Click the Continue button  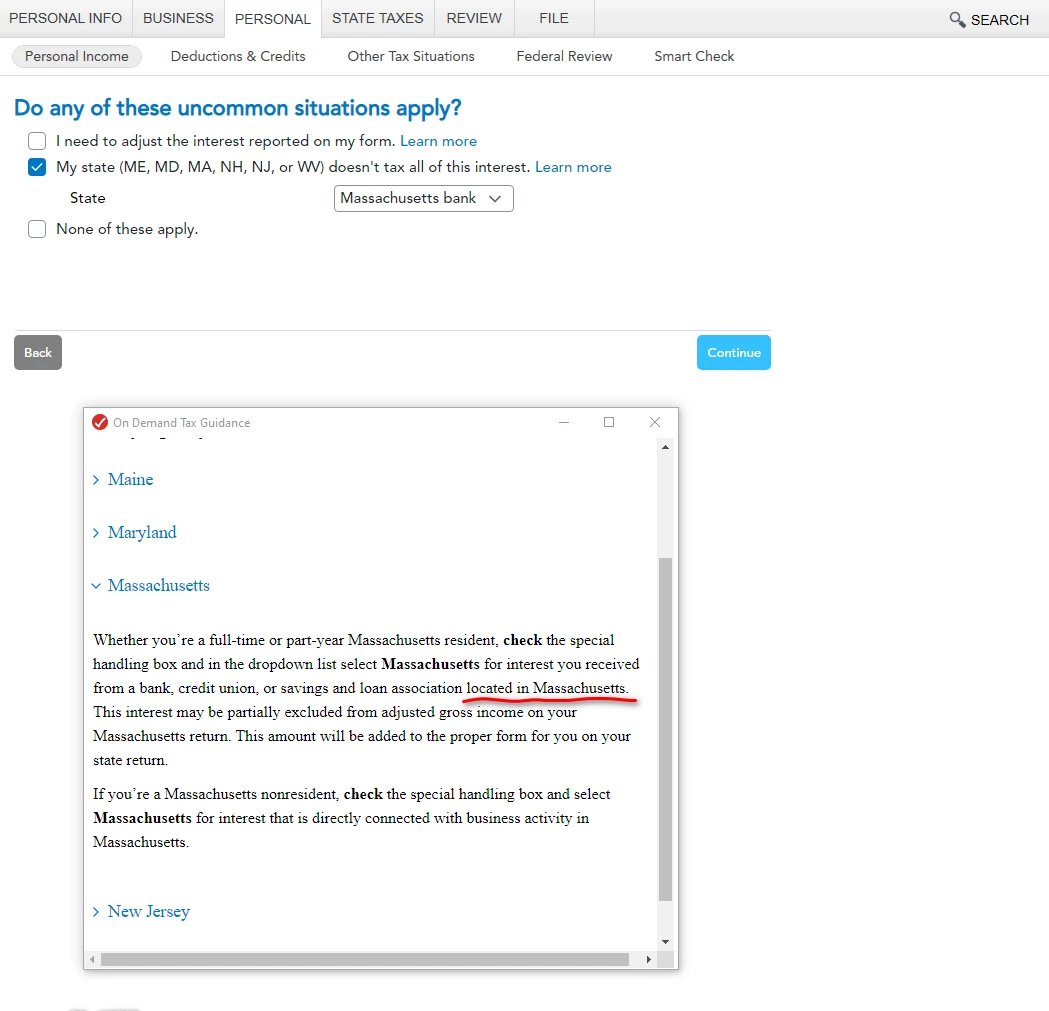(733, 353)
